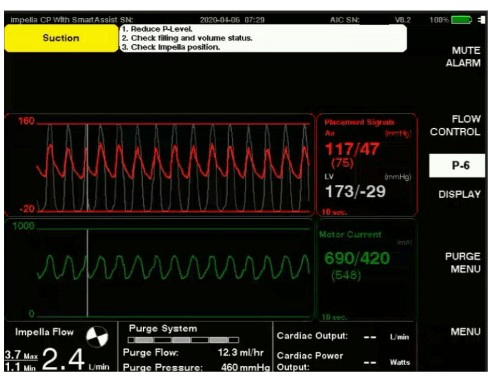Screen dimensions: 489x384
Task: Click the spinning Impella pump rotor icon
Action: [x=97, y=336]
